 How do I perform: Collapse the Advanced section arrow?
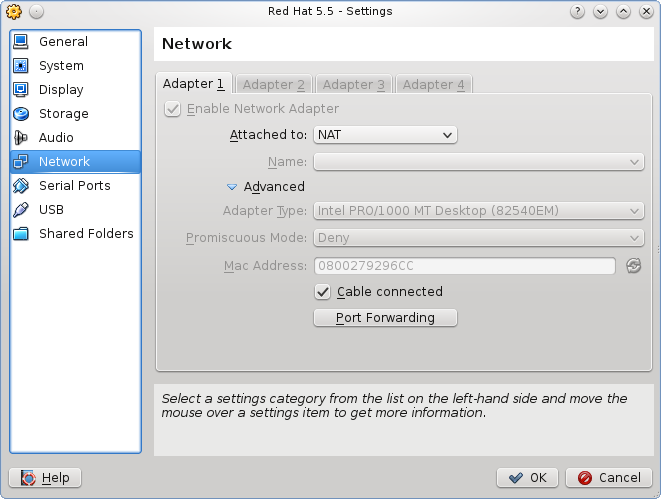(232, 187)
